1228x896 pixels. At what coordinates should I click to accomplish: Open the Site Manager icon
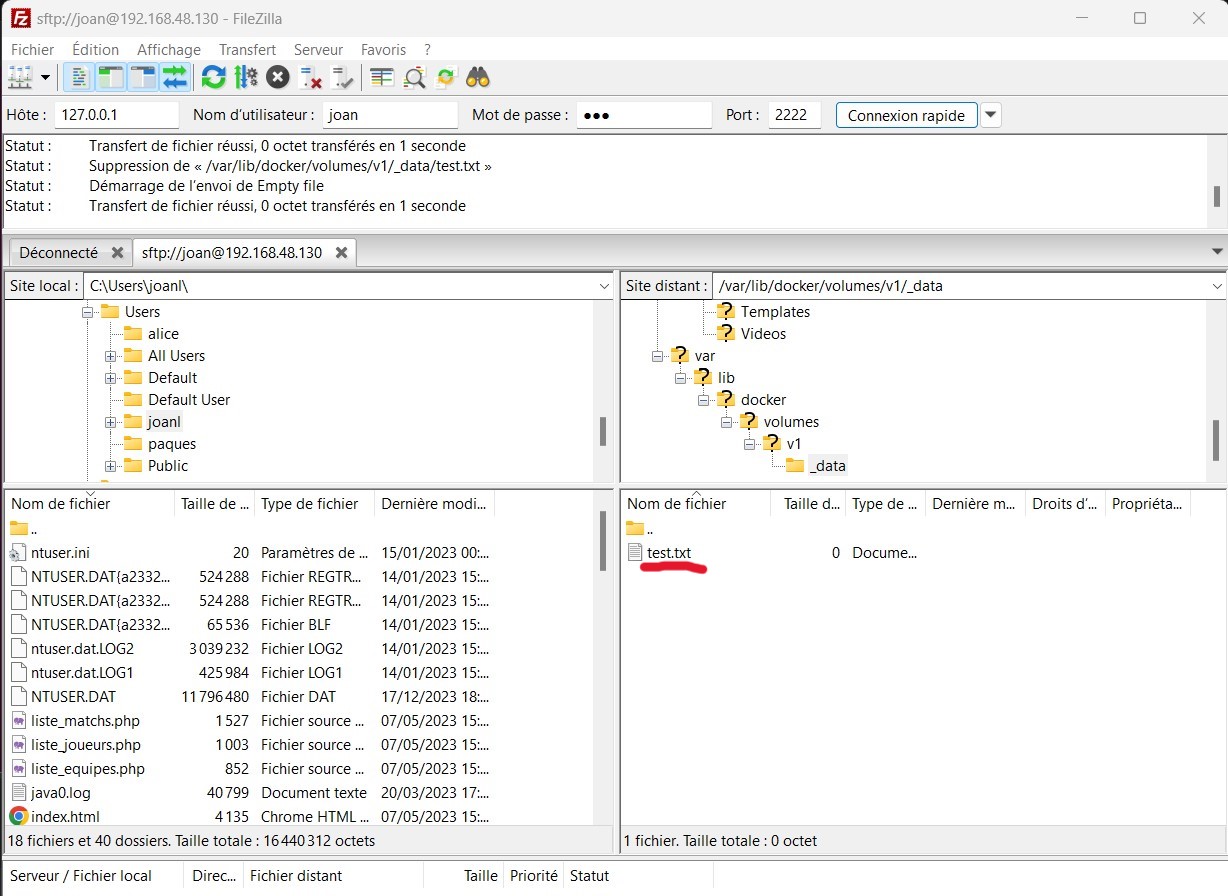20,77
